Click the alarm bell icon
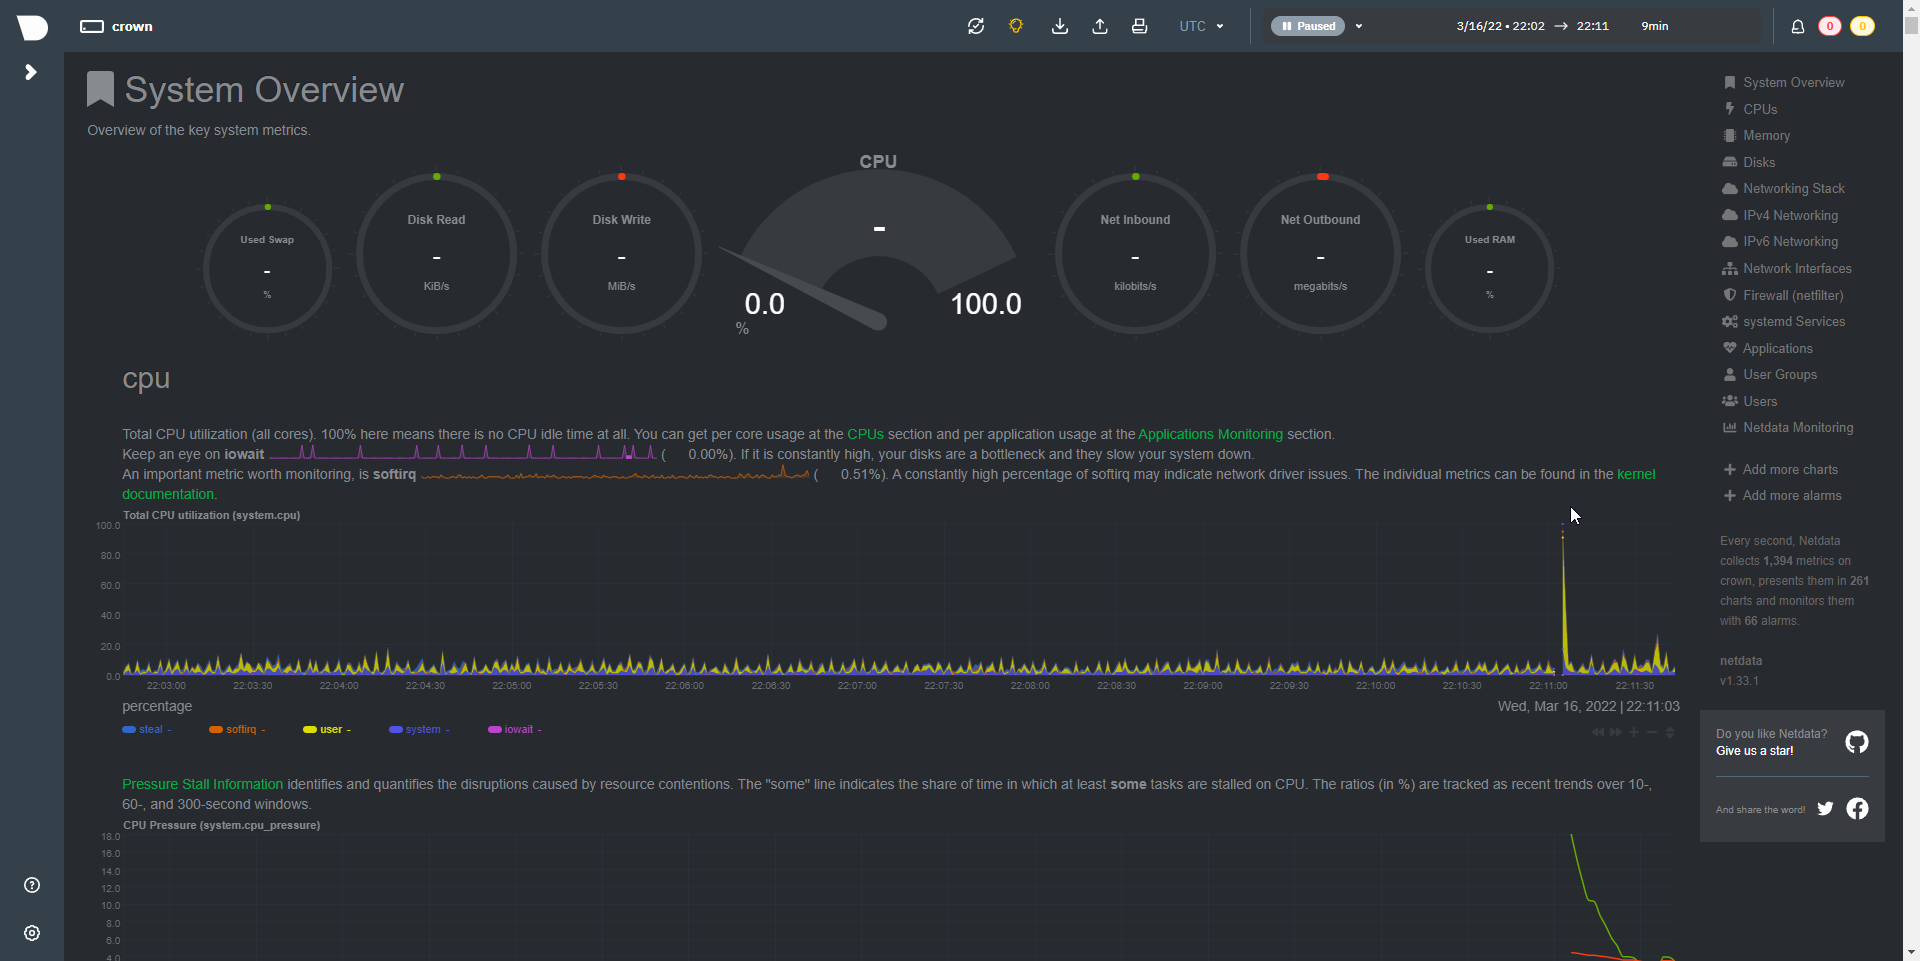The width and height of the screenshot is (1920, 961). pos(1797,26)
